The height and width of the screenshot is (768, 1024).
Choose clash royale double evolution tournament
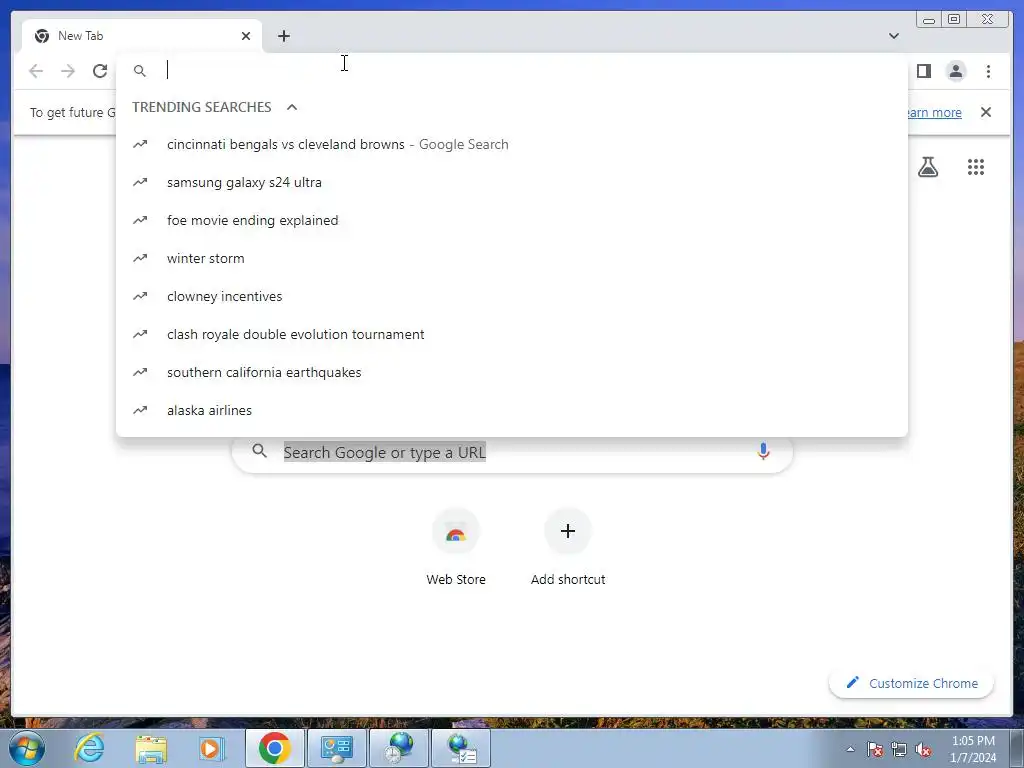tap(511, 334)
